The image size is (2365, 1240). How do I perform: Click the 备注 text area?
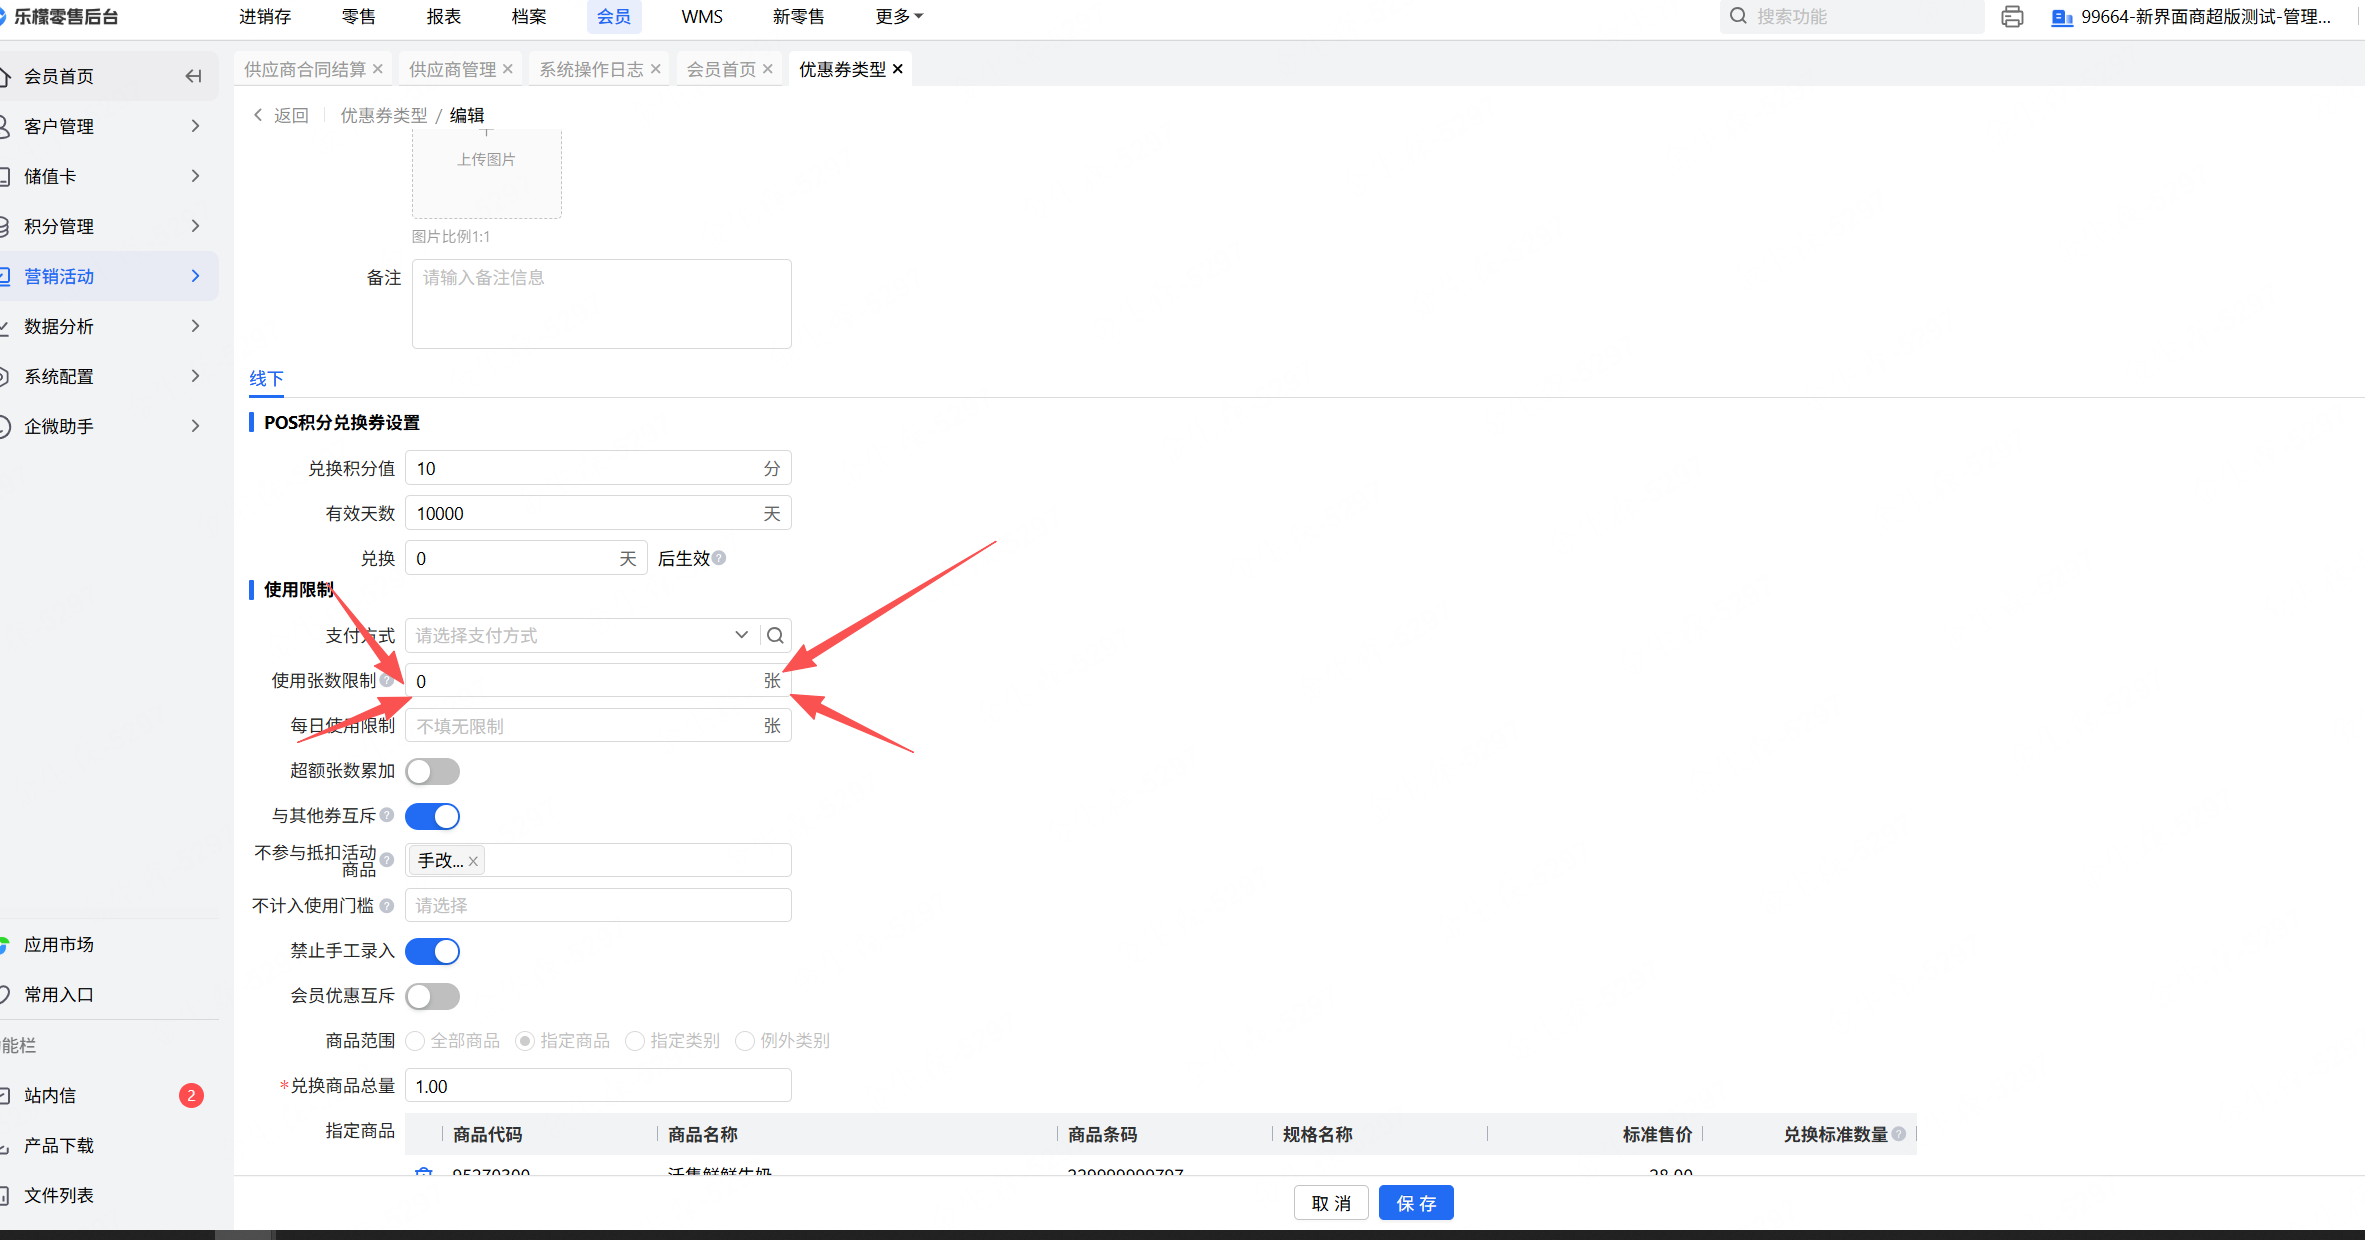tap(601, 304)
